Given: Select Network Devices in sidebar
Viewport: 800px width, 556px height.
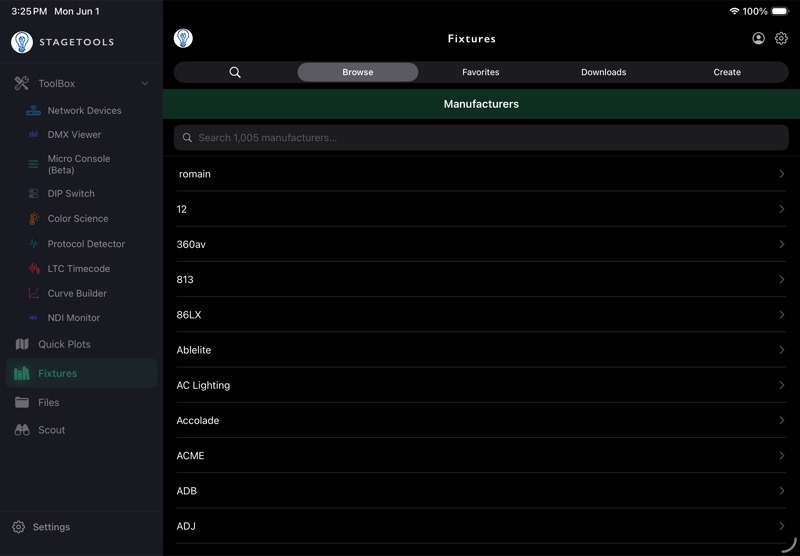Looking at the screenshot, I should click(85, 110).
